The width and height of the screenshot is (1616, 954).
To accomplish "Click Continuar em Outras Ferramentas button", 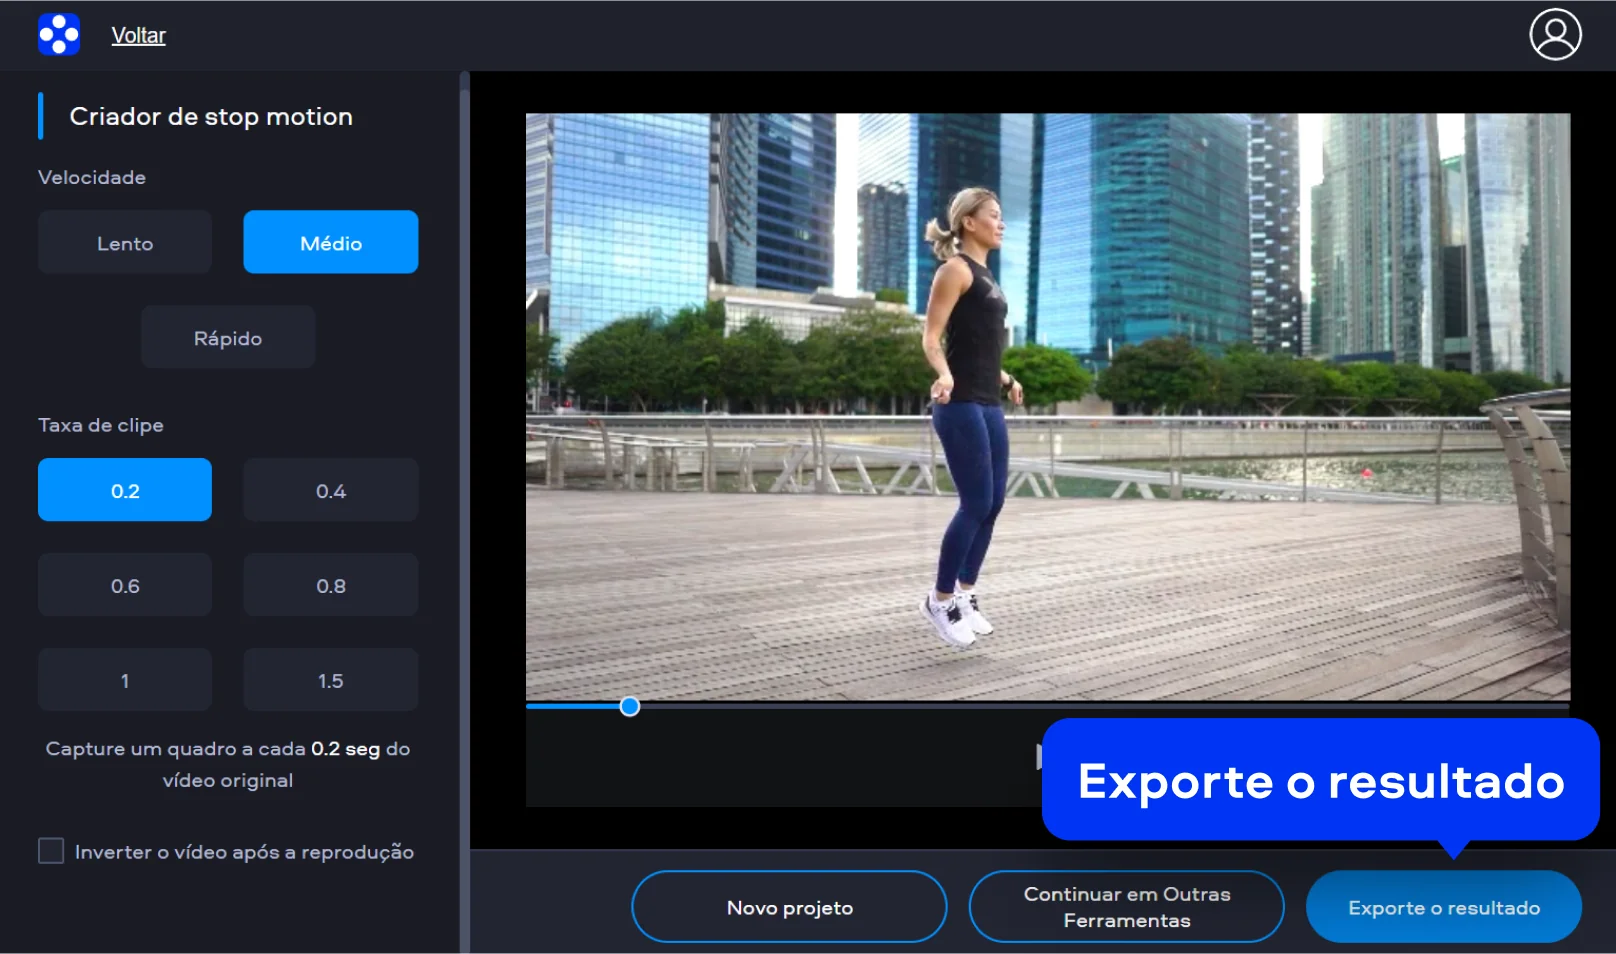I will coord(1127,907).
